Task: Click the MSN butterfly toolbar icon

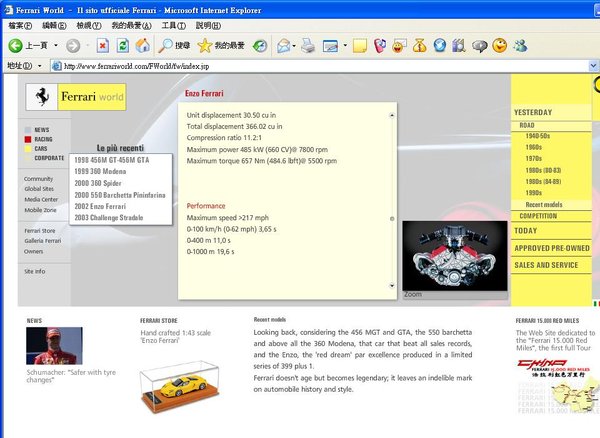Action: 380,46
